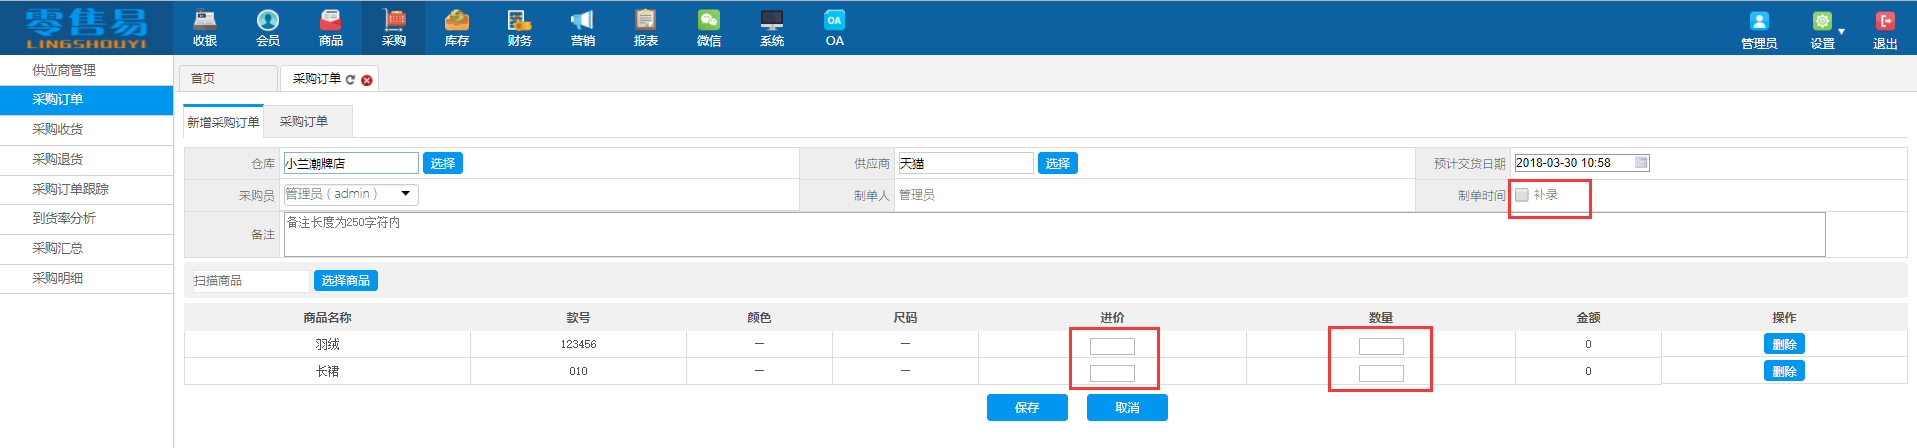
Task: Open 采购订单跟踪 in the sidebar
Action: click(x=86, y=189)
